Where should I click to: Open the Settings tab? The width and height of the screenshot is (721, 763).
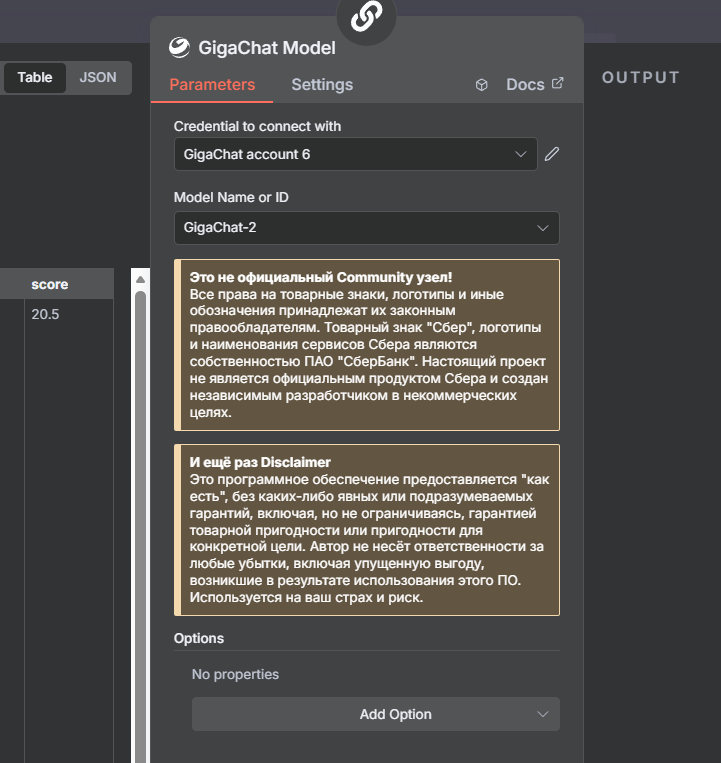(x=322, y=85)
